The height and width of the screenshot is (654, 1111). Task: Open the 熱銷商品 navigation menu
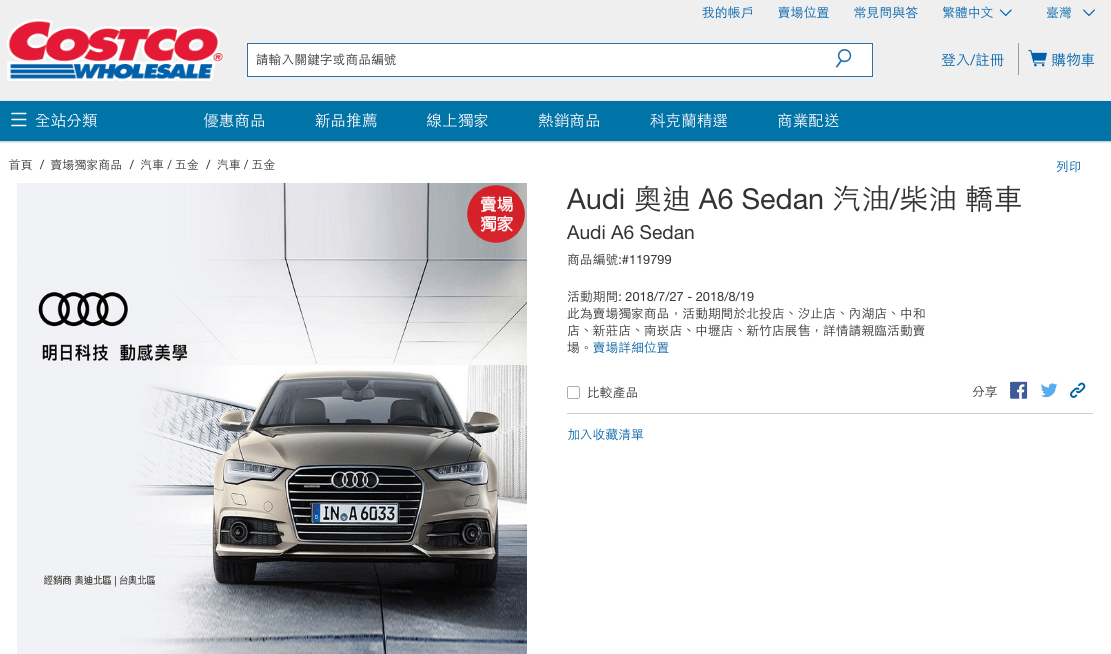[568, 119]
